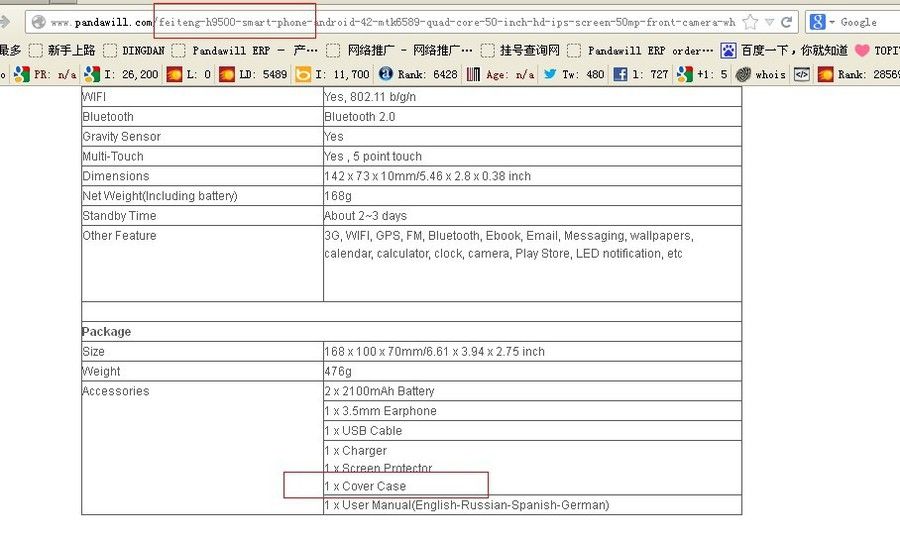
Task: Click the SEMrush LD: 5489 indicator
Action: tap(253, 74)
